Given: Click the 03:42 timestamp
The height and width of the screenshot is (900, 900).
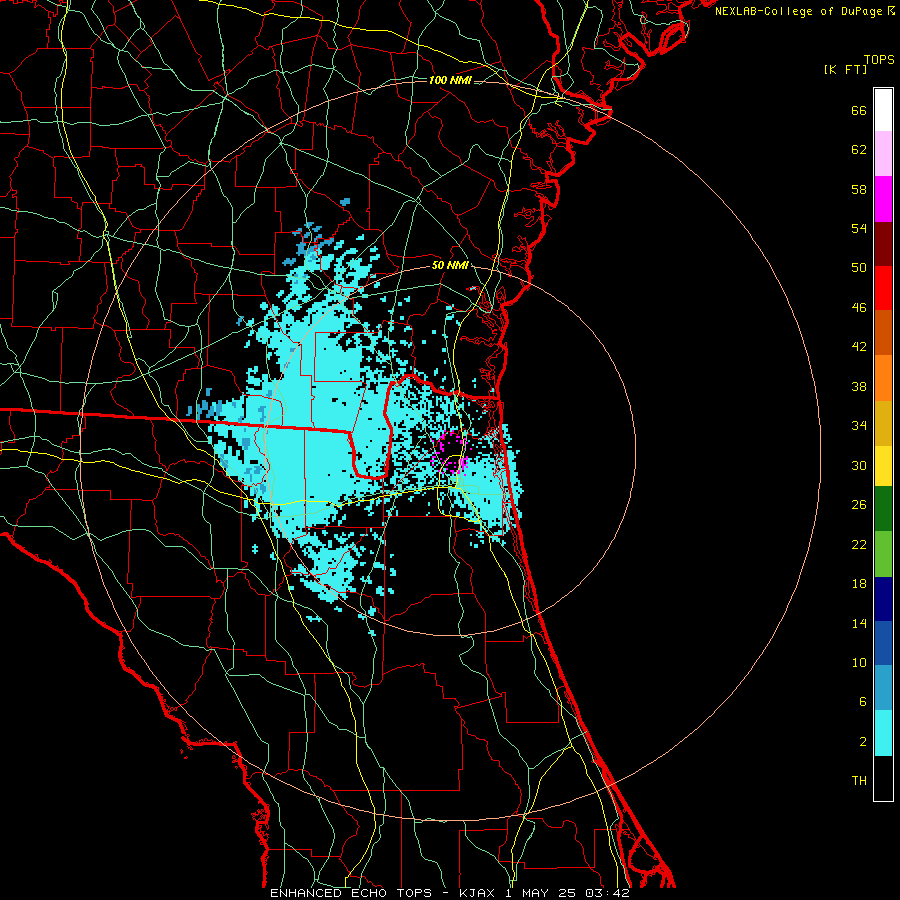Looking at the screenshot, I should [x=608, y=893].
